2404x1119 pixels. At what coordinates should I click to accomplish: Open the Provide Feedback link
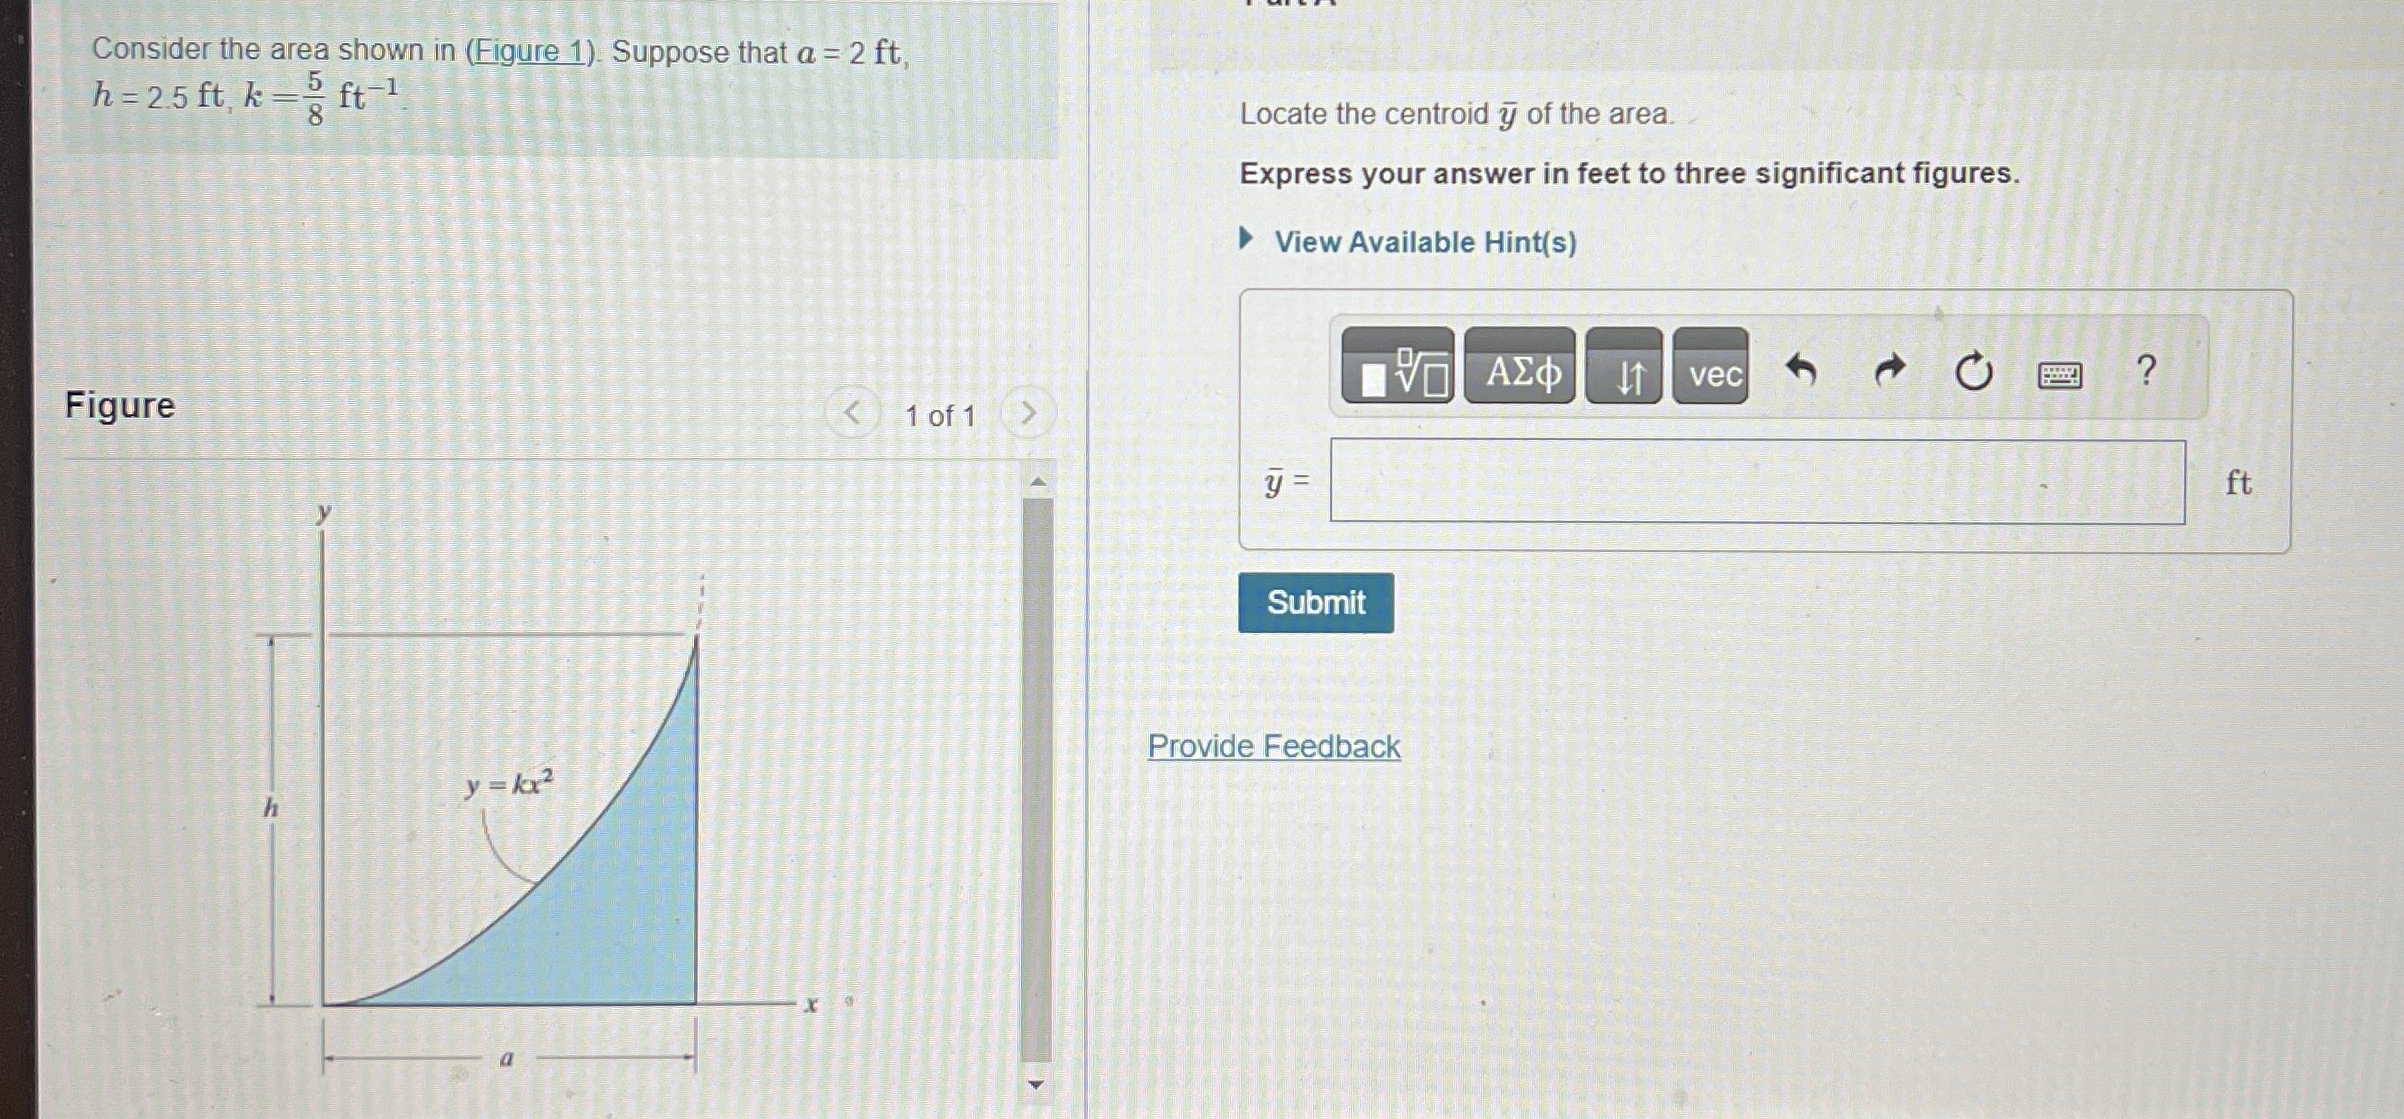(x=1273, y=746)
